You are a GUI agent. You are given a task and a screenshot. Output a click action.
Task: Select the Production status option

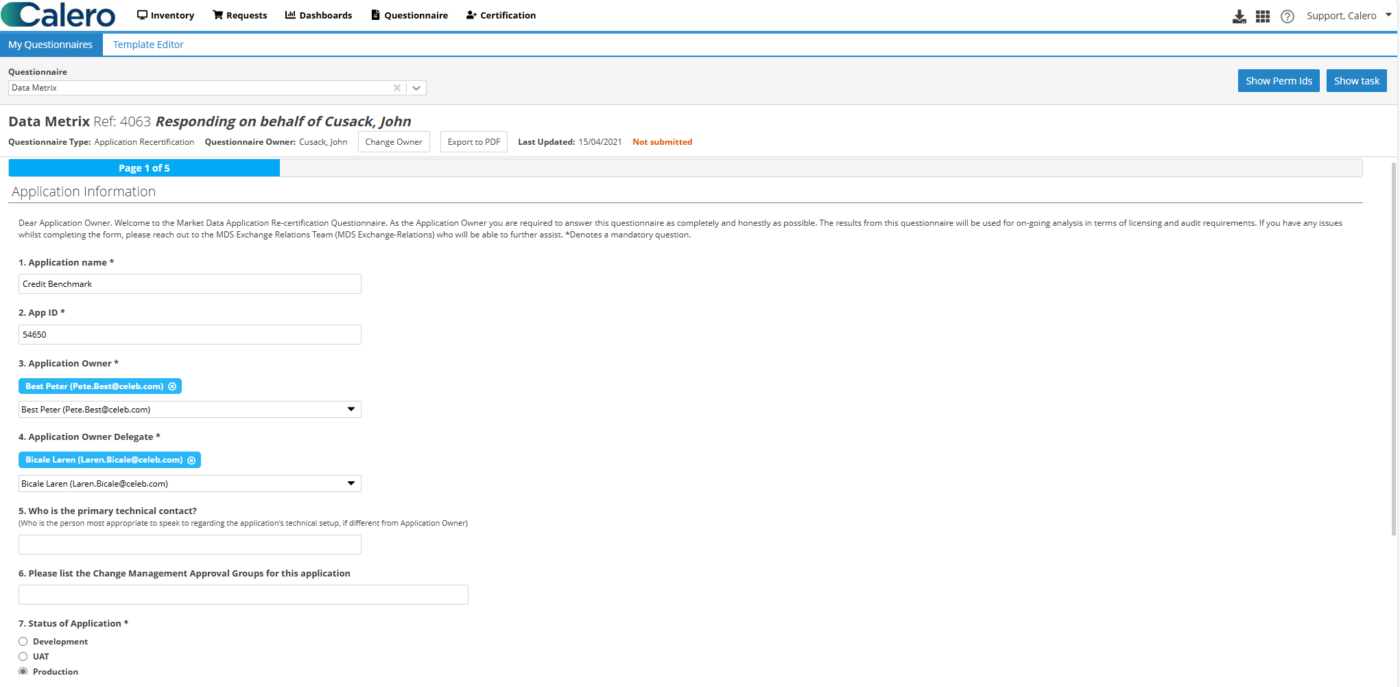[x=22, y=671]
